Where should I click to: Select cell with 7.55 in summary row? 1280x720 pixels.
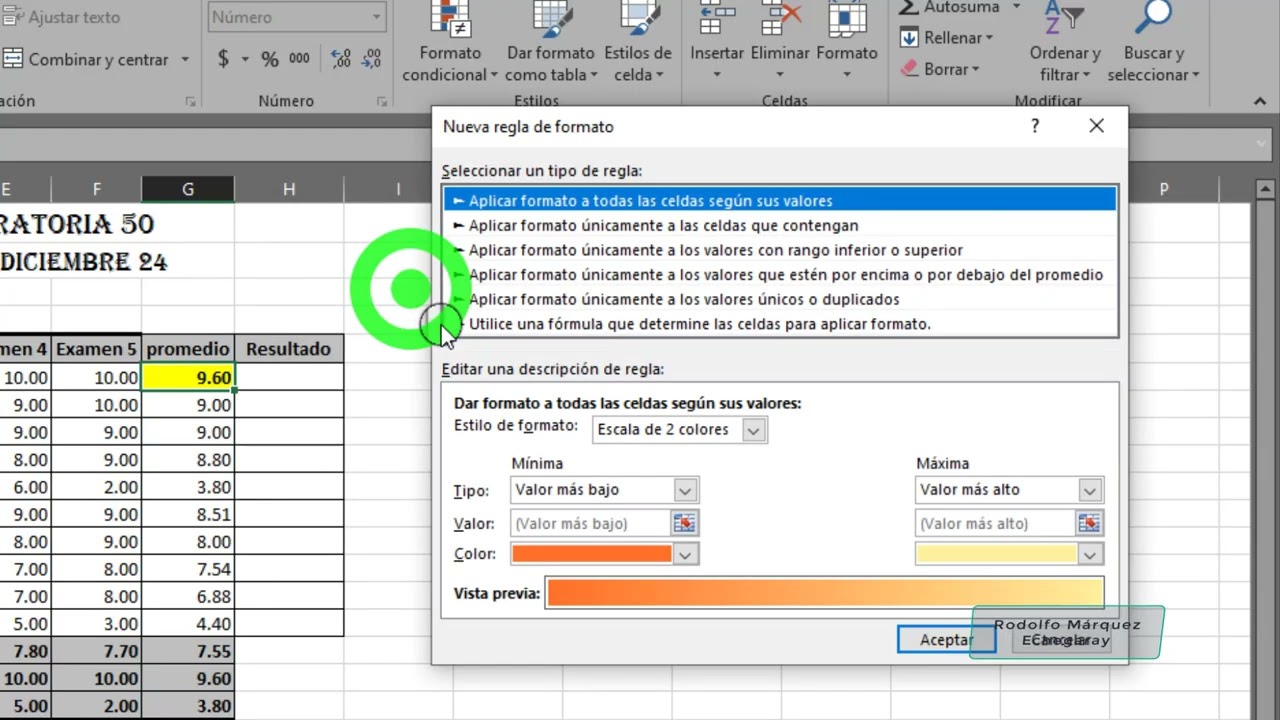click(188, 651)
